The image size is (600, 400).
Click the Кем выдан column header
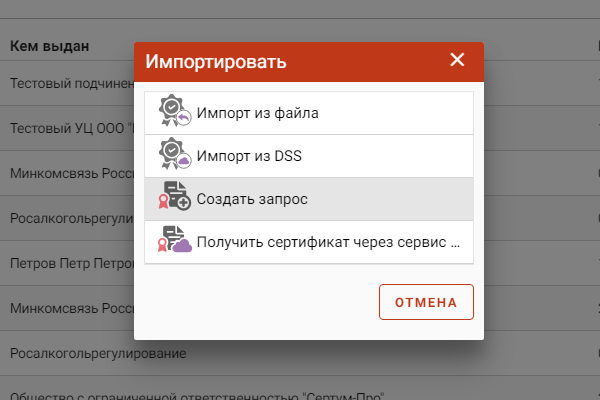pos(49,46)
